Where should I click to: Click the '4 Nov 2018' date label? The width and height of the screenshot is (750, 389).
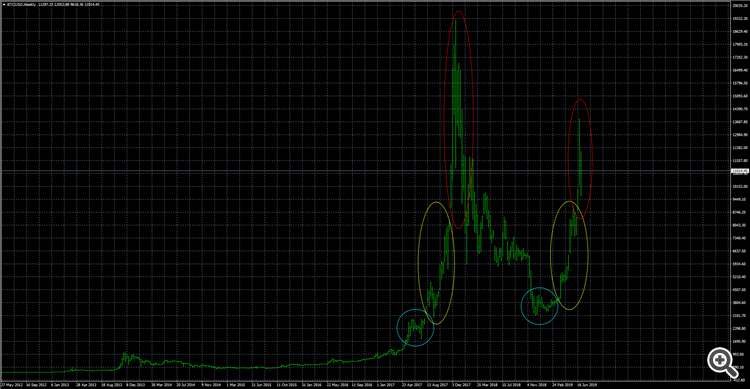[x=537, y=384]
